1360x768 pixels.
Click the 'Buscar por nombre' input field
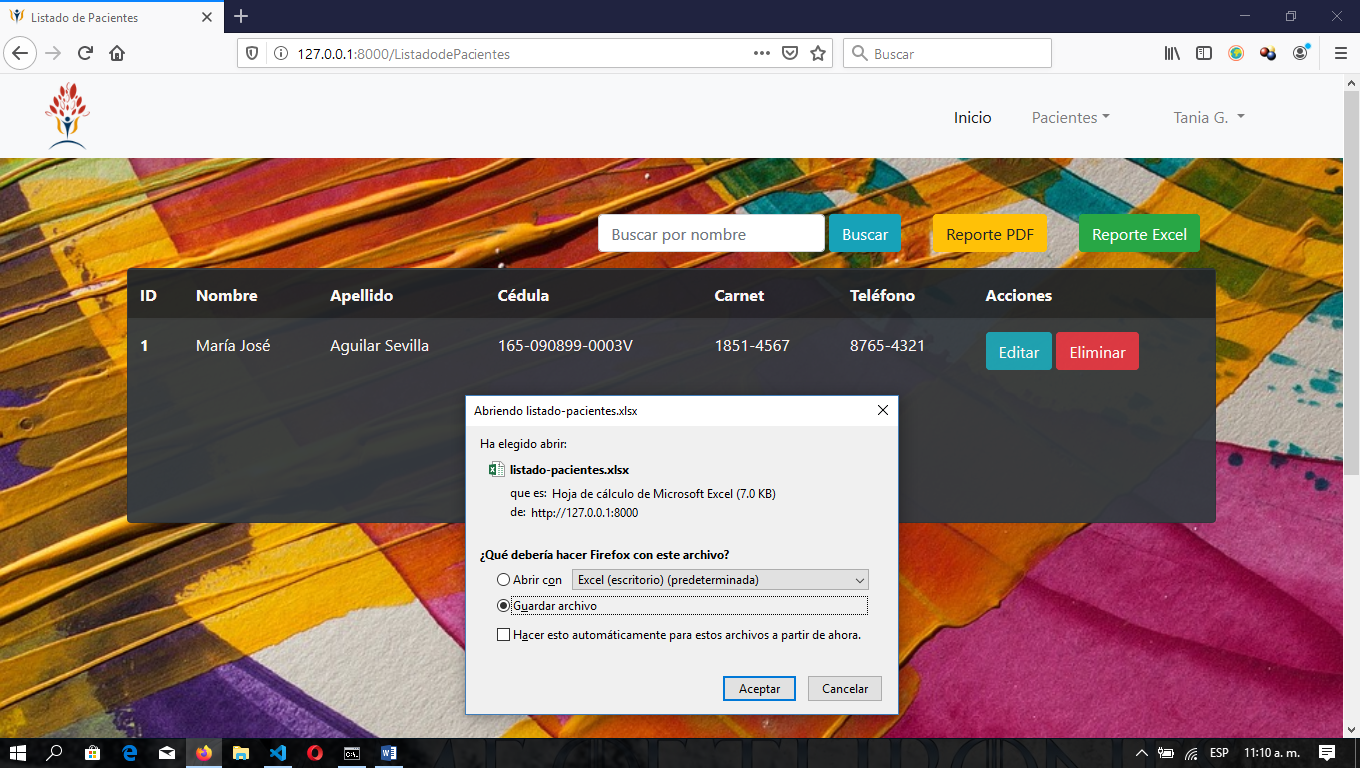coord(711,234)
